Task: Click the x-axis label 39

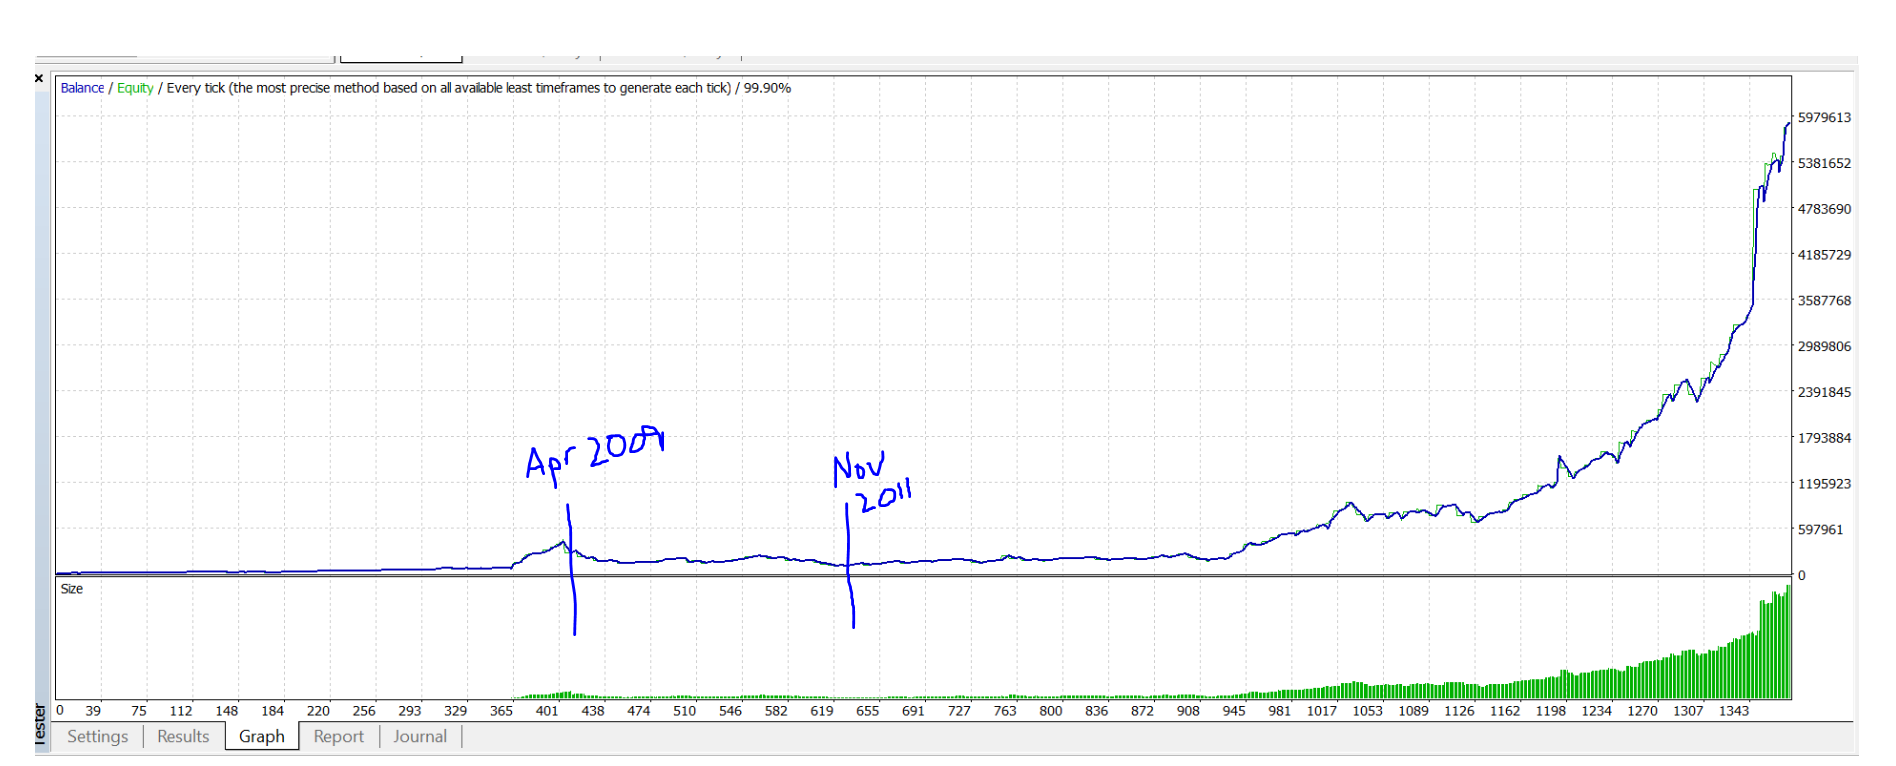Action: [x=93, y=711]
